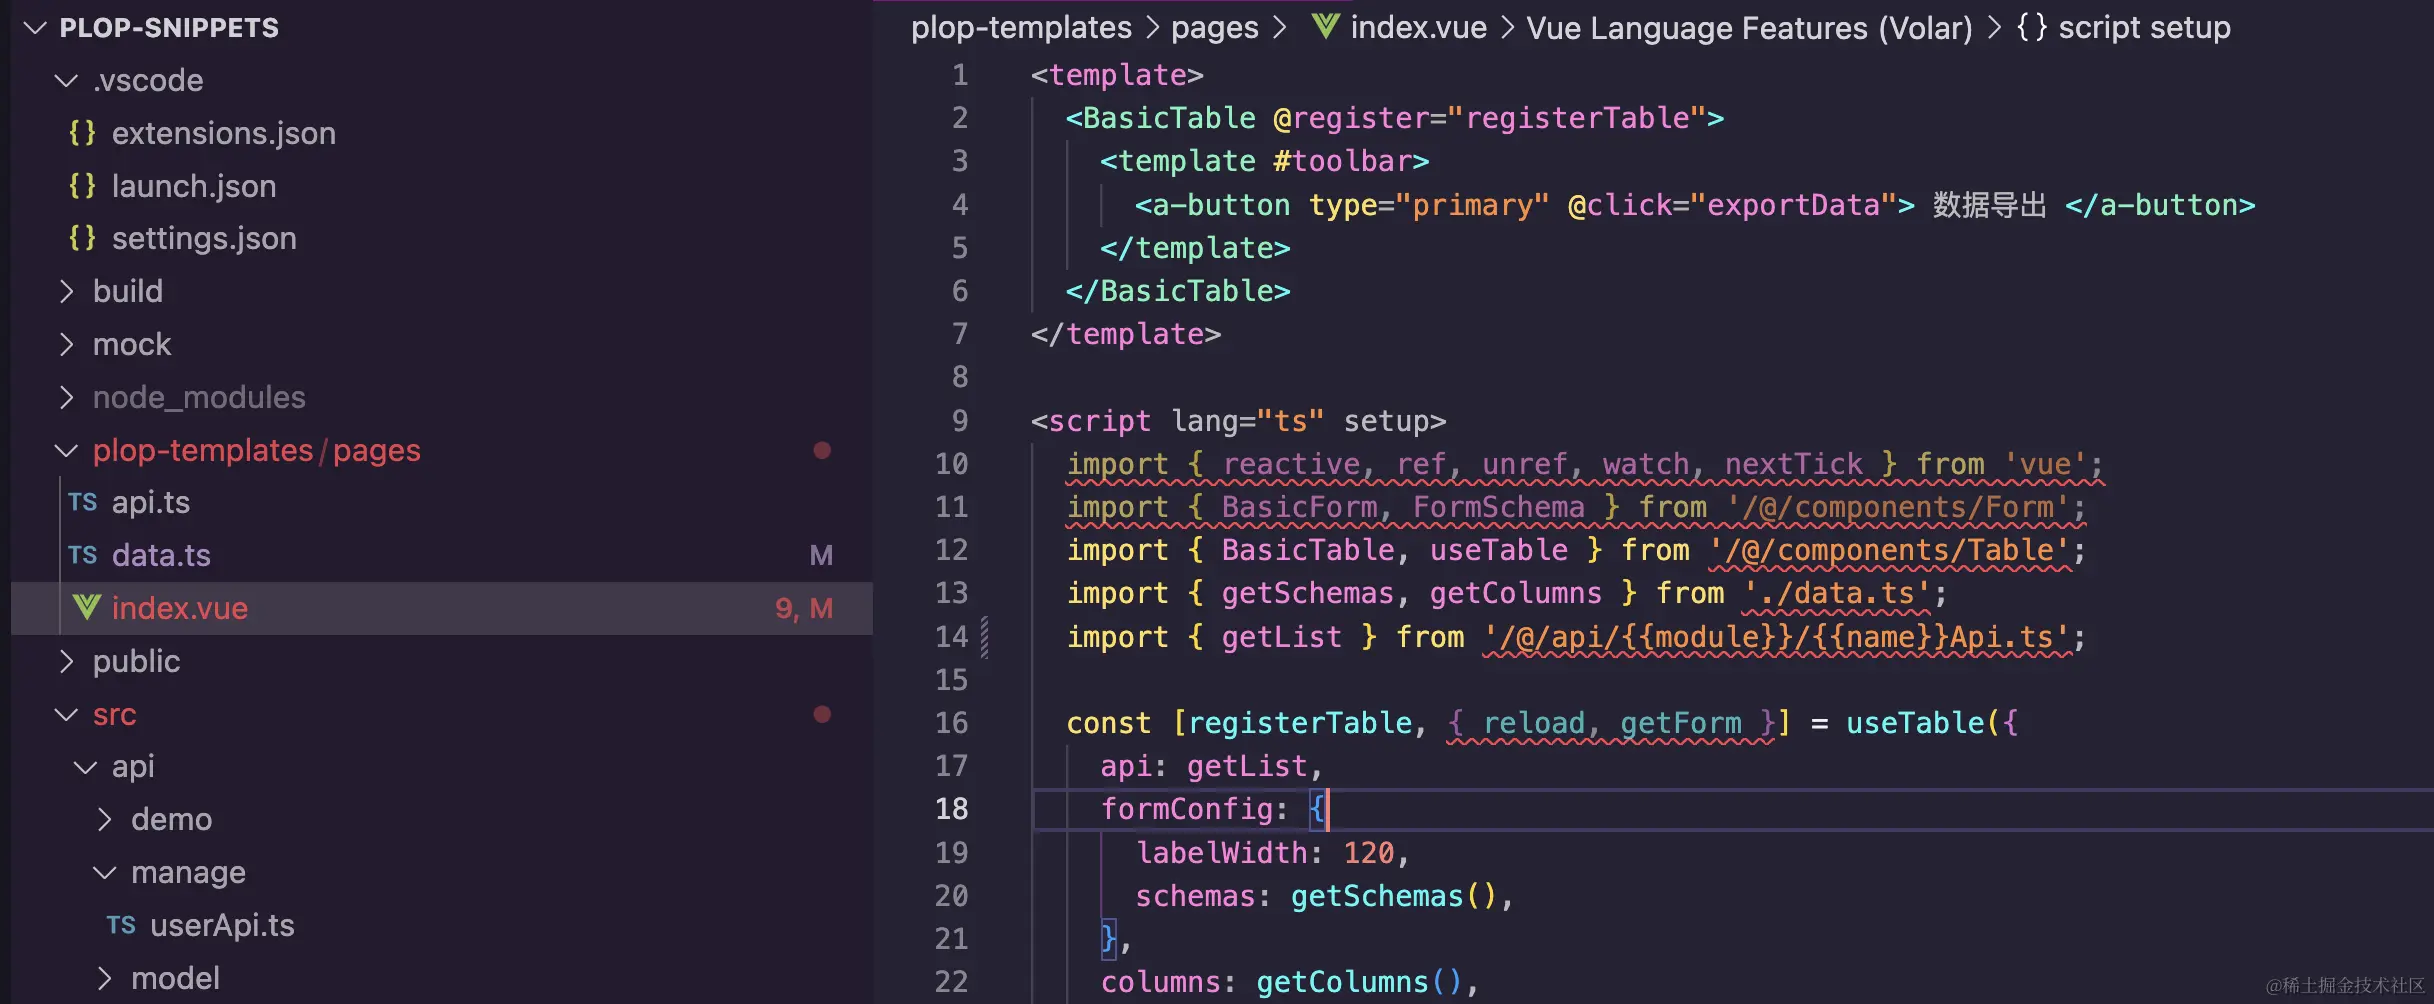This screenshot has height=1004, width=2434.
Task: Click the modified dot on plop-templates/pages folder
Action: point(822,450)
